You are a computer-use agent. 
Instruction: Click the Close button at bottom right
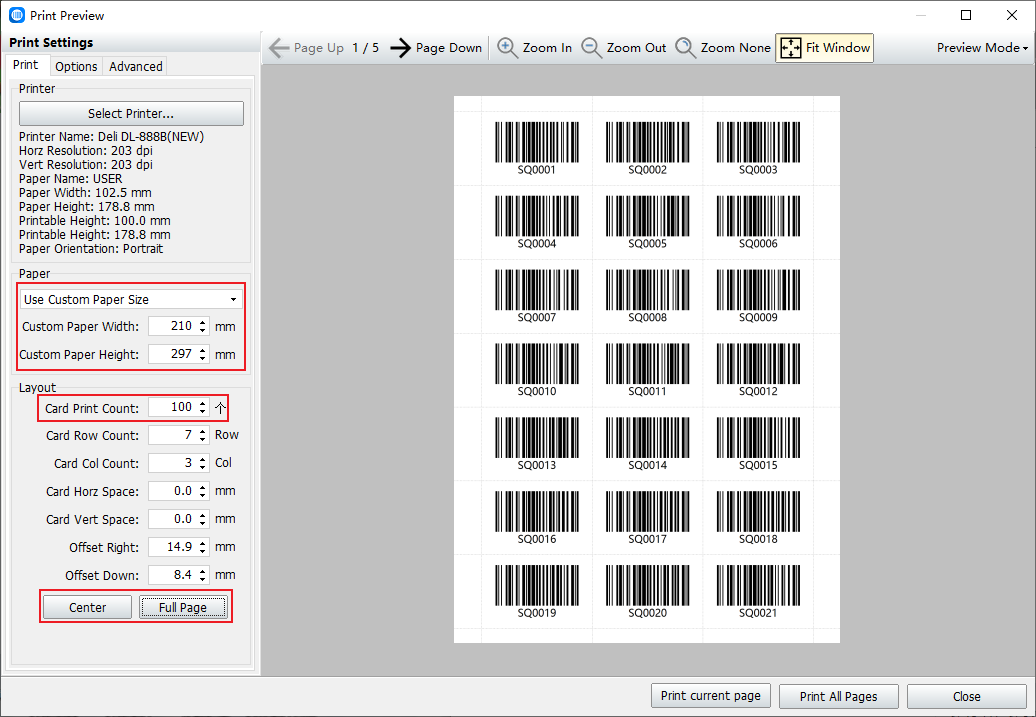pyautogui.click(x=967, y=697)
